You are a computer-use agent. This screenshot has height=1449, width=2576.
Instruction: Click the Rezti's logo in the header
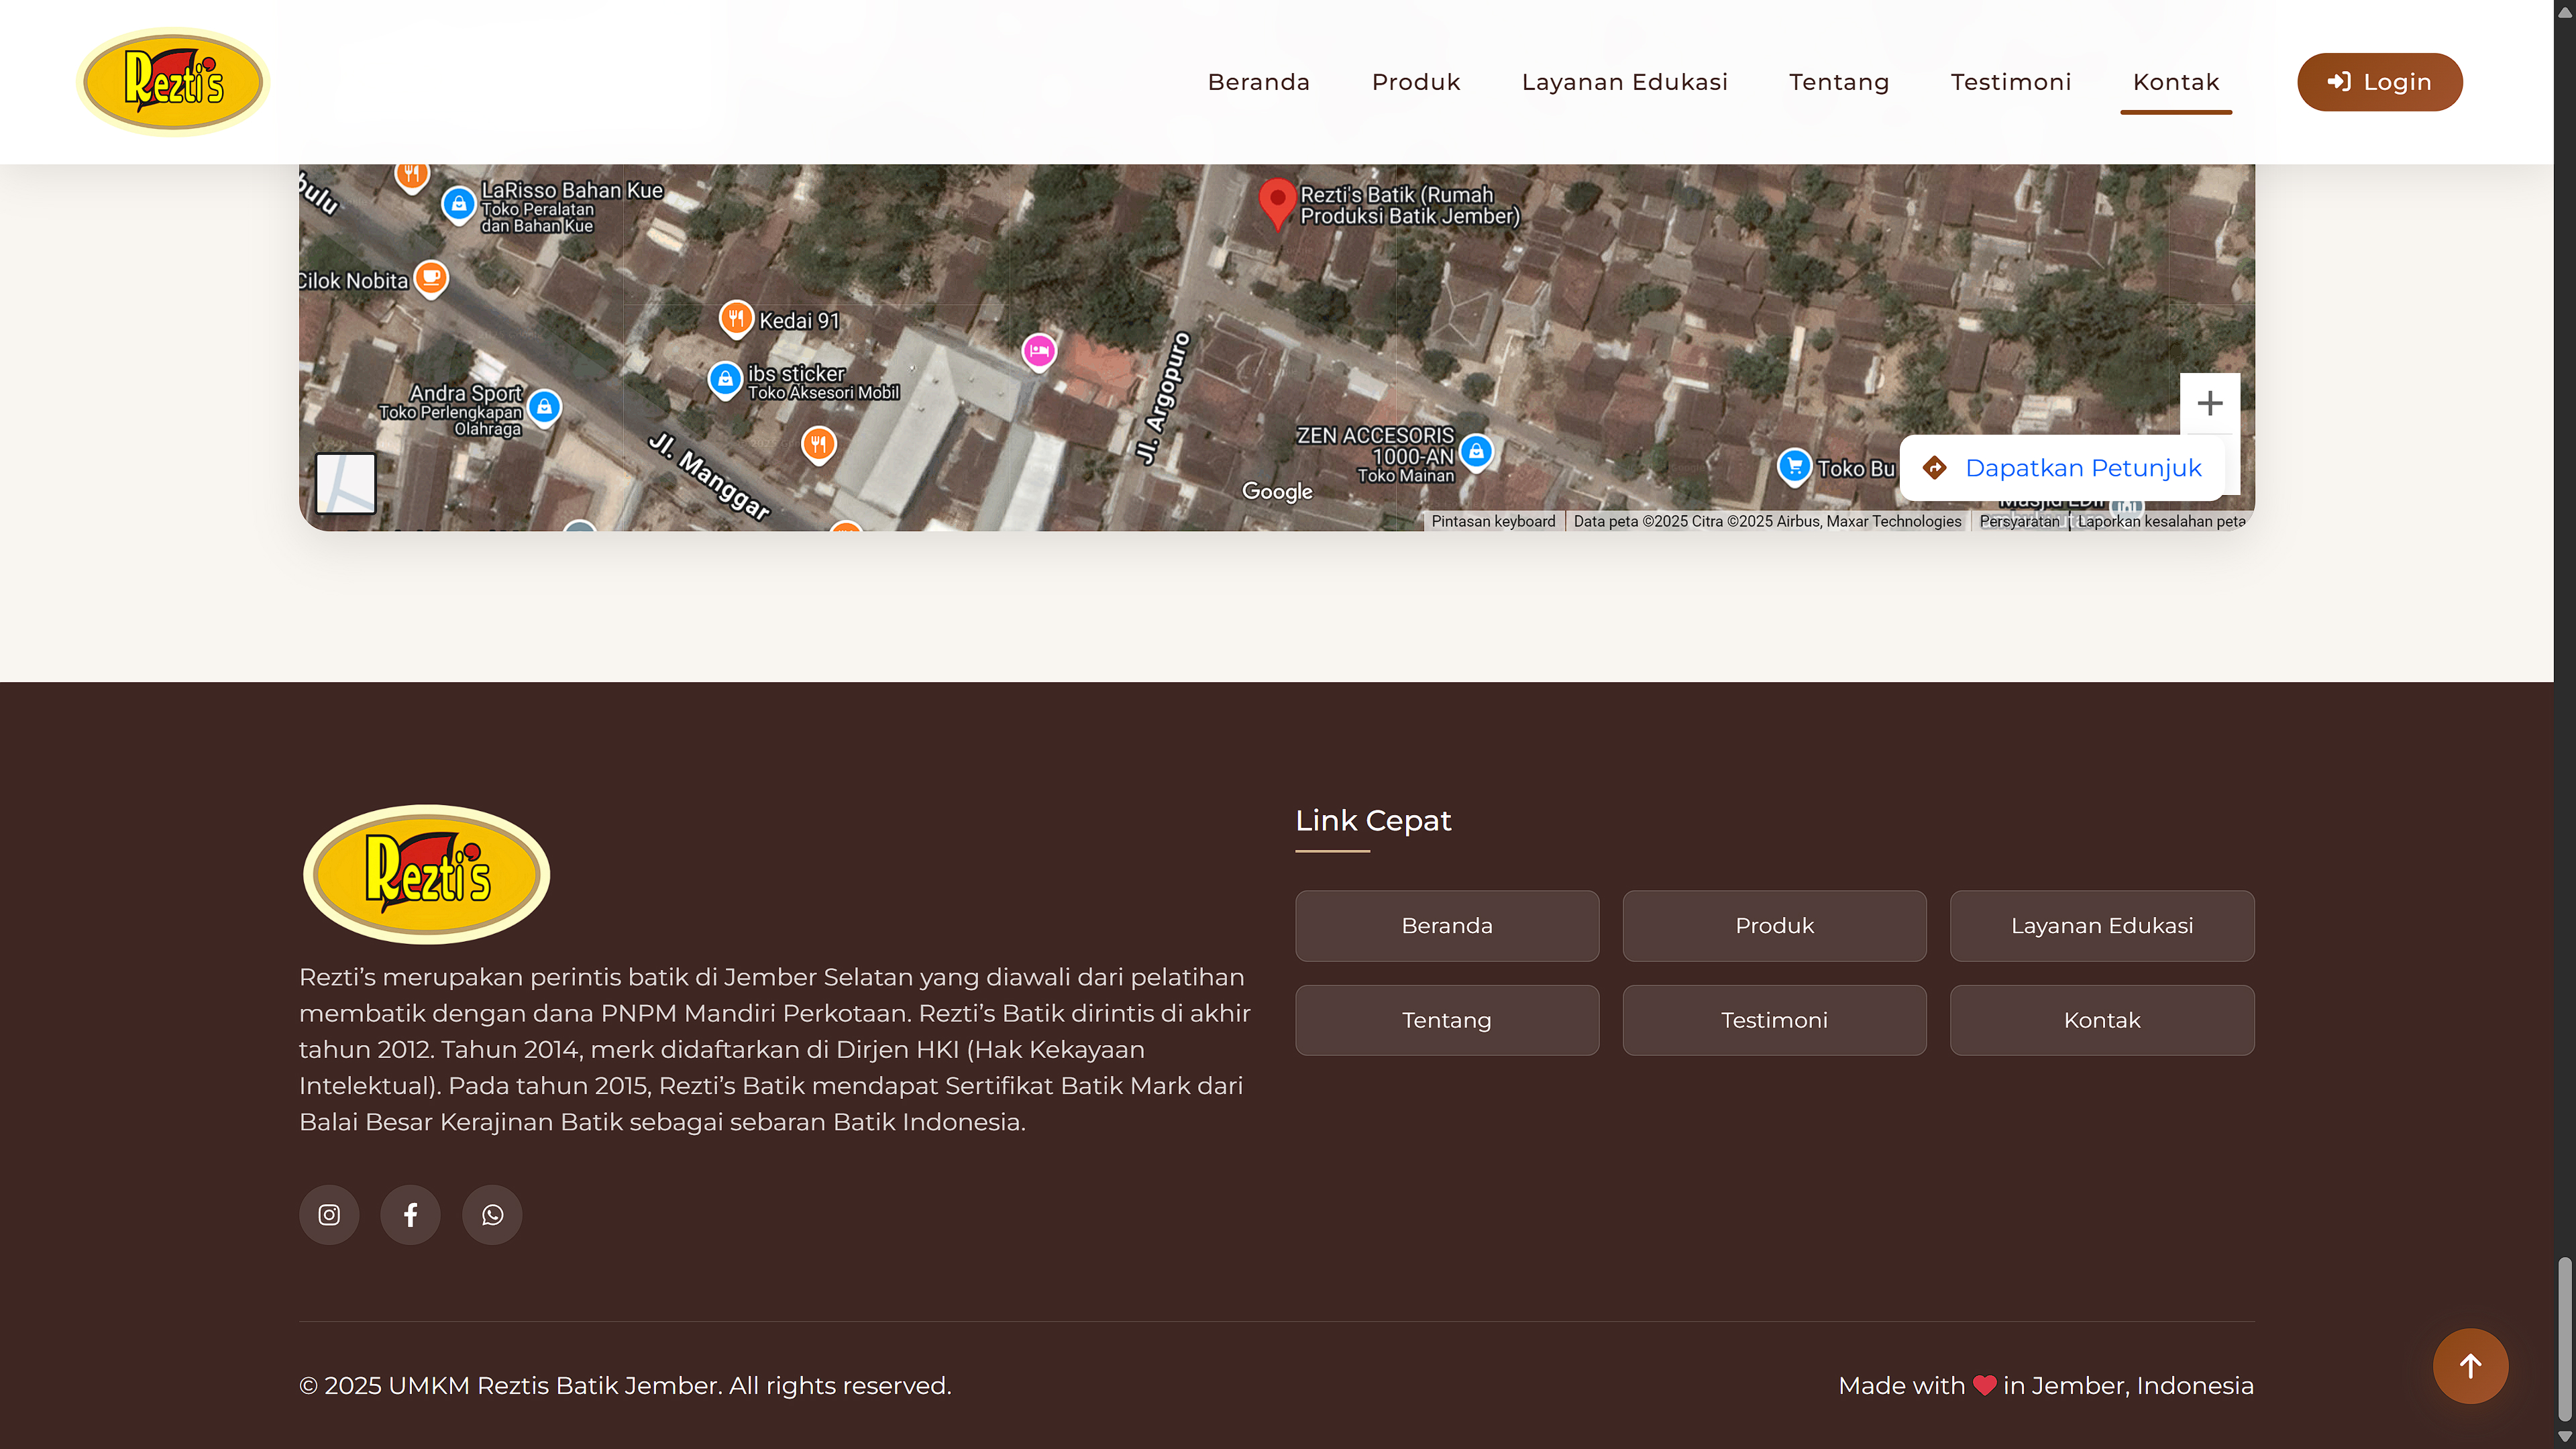[x=173, y=82]
